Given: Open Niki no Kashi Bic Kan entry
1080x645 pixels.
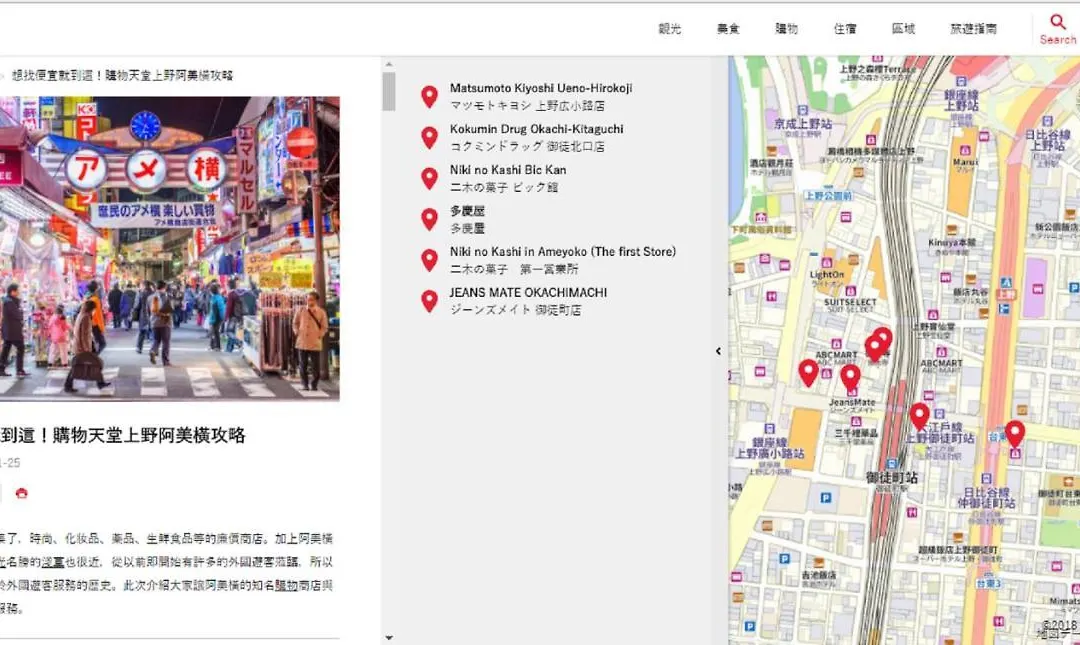Looking at the screenshot, I should (508, 178).
